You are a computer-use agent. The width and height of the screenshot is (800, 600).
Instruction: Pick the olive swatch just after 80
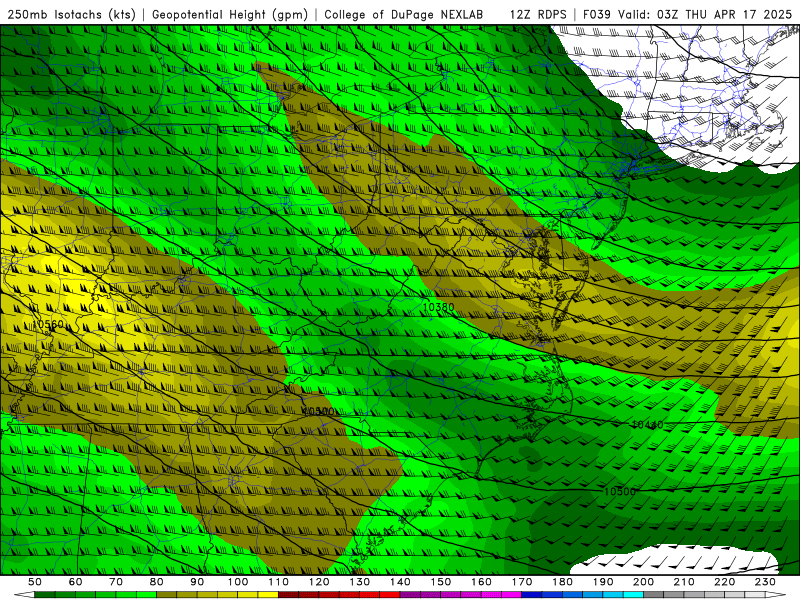166,595
